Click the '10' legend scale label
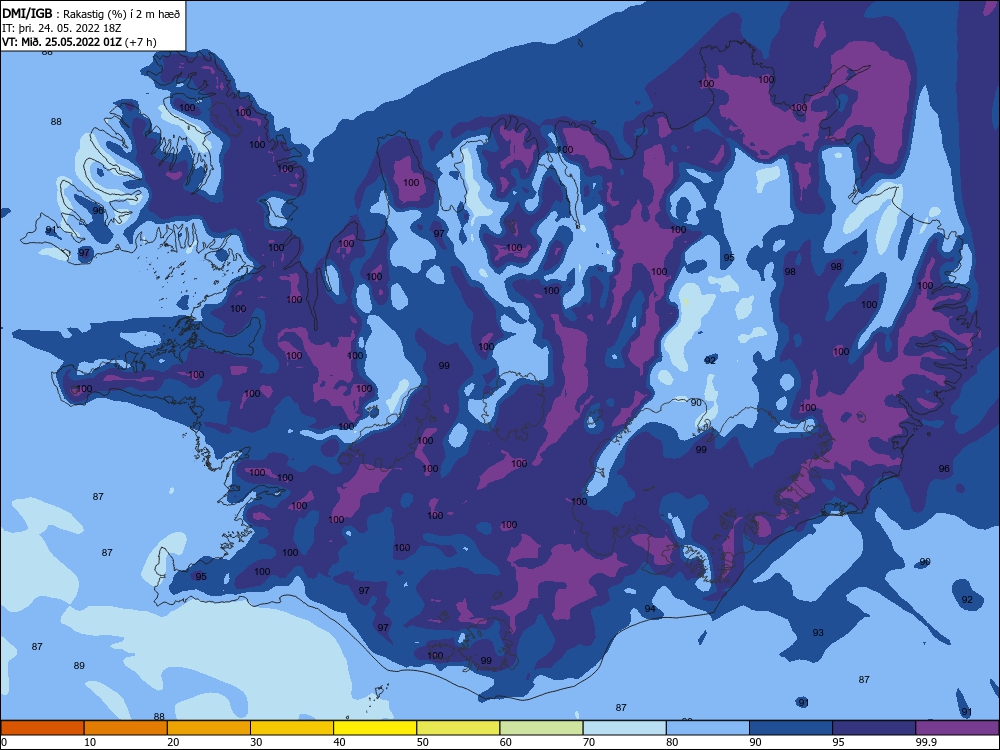The width and height of the screenshot is (1000, 750). pyautogui.click(x=90, y=742)
